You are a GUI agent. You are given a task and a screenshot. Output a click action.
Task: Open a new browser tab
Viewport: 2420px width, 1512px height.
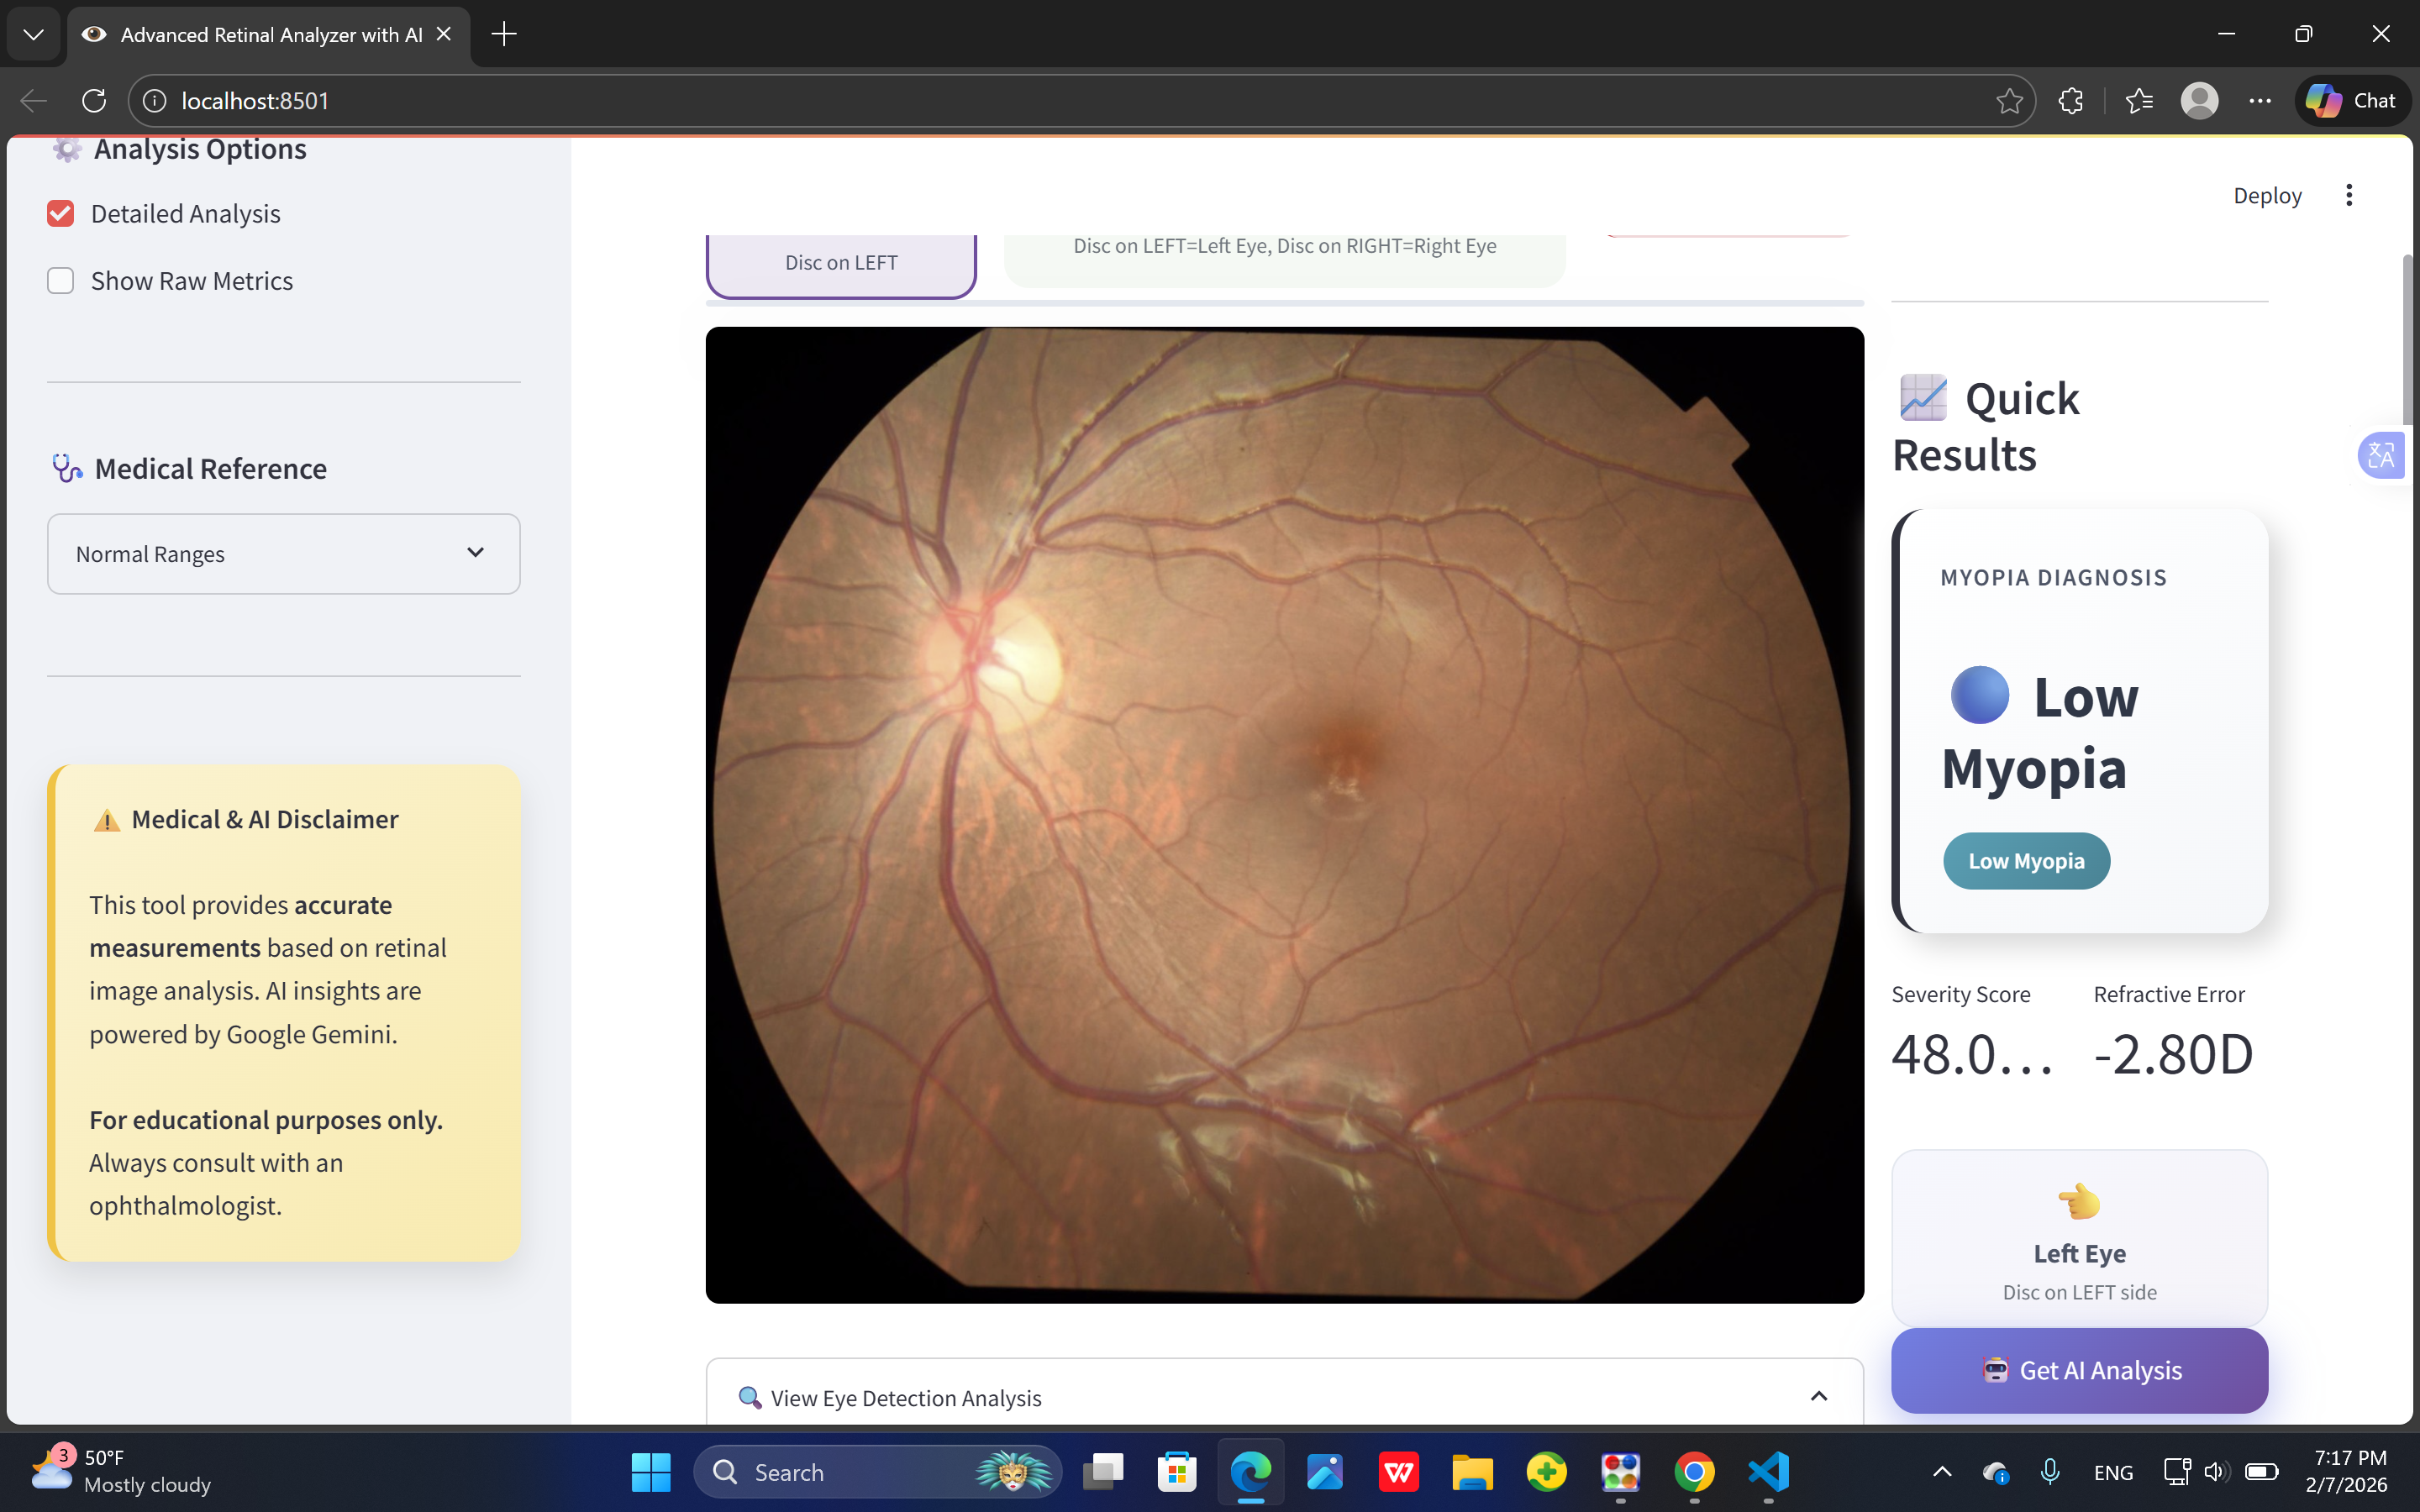504,35
